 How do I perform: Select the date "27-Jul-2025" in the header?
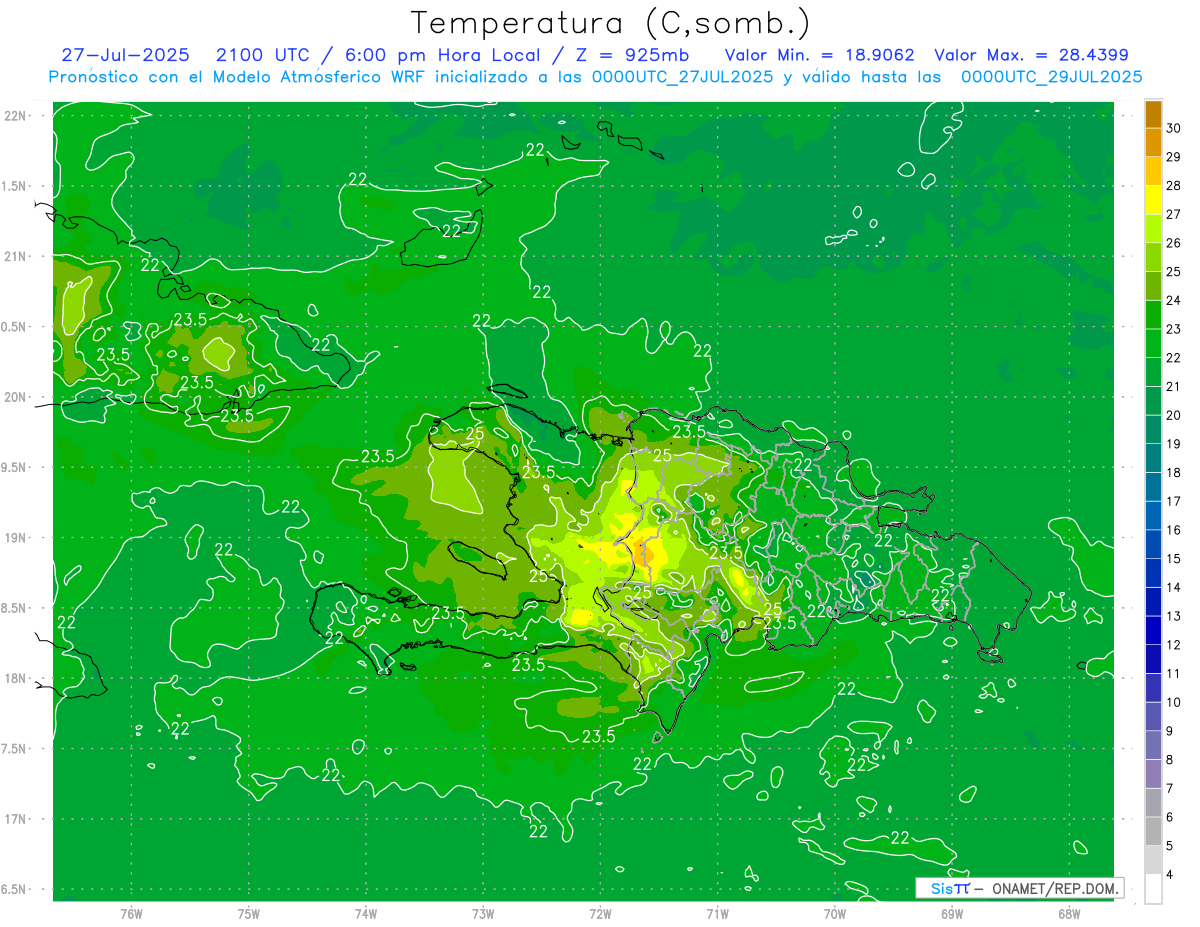click(x=125, y=55)
